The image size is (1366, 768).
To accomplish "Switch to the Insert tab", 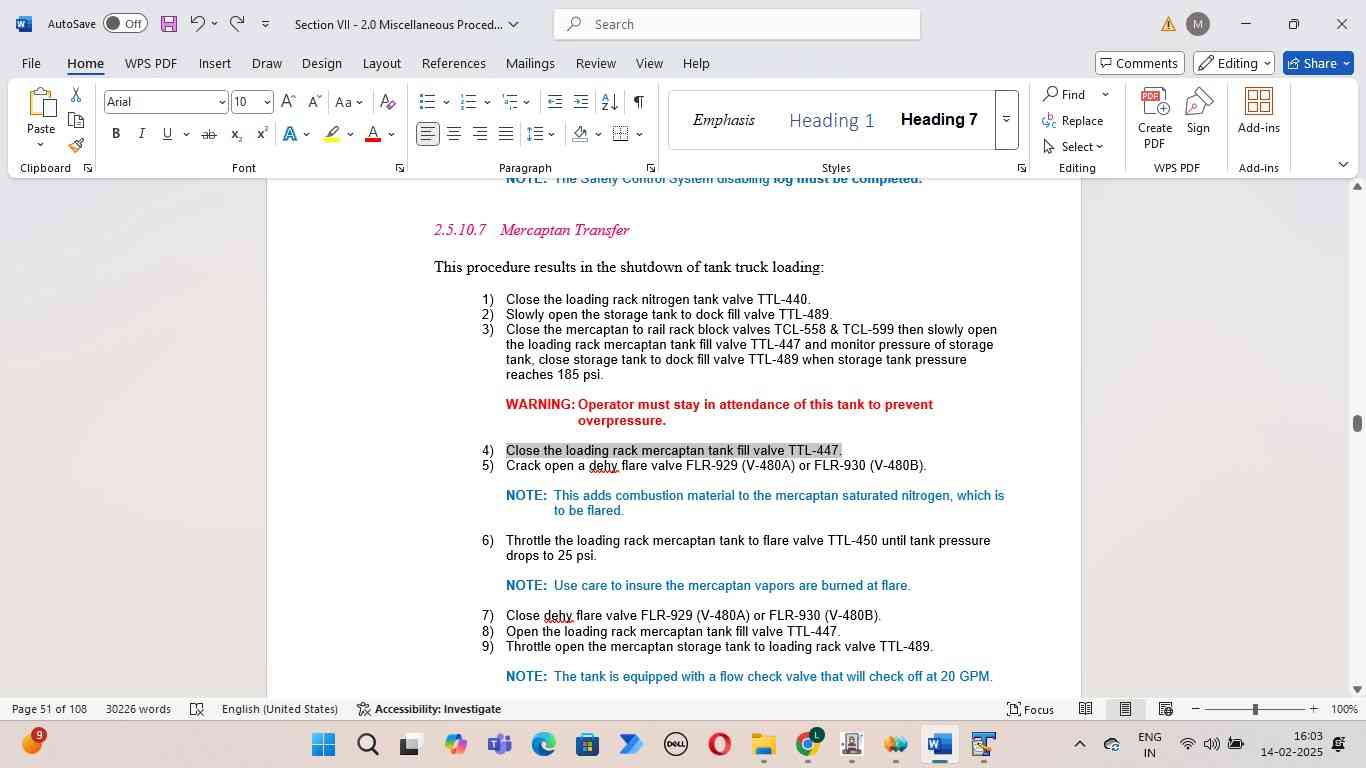I will 215,63.
